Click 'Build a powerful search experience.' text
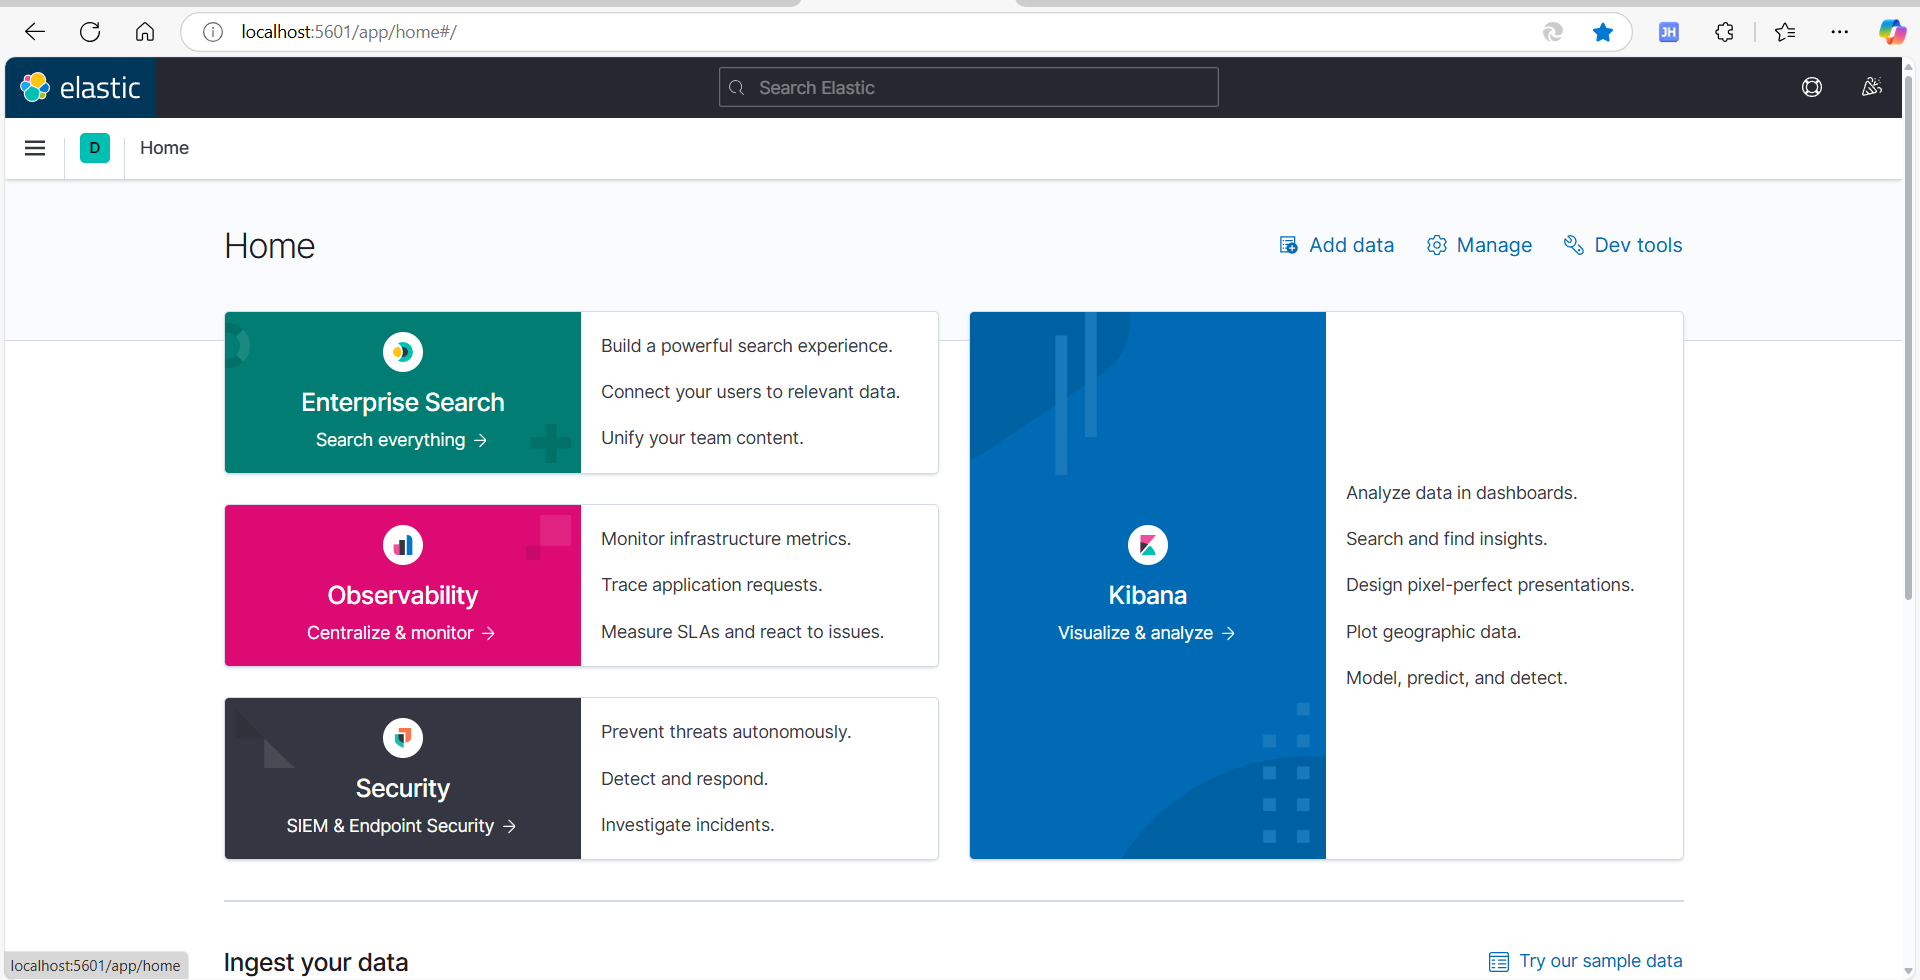The height and width of the screenshot is (980, 1920). pyautogui.click(x=747, y=346)
